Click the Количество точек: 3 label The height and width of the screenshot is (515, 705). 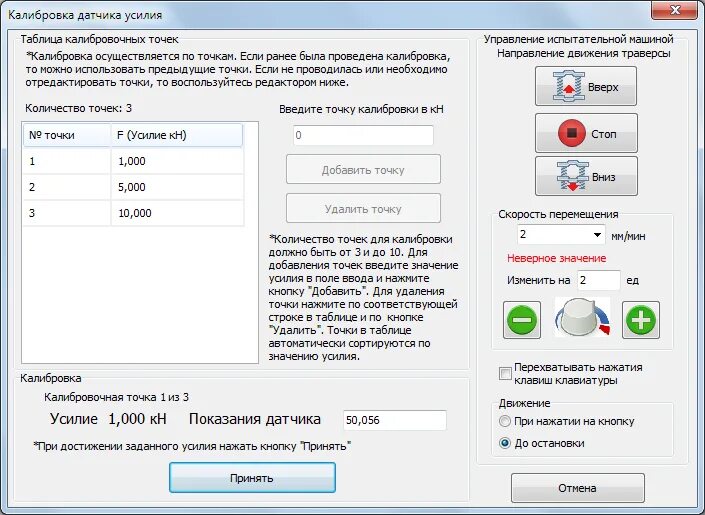[78, 108]
